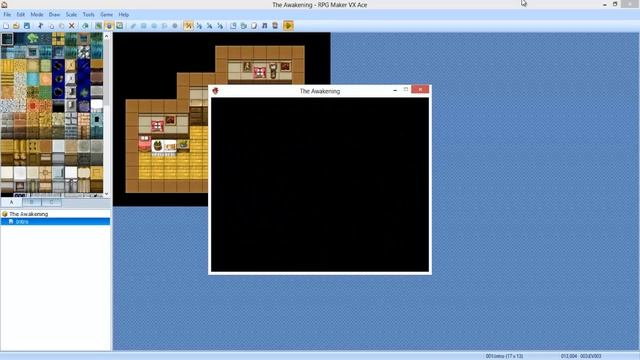Open the Script Editor toolbar icon

(254, 26)
